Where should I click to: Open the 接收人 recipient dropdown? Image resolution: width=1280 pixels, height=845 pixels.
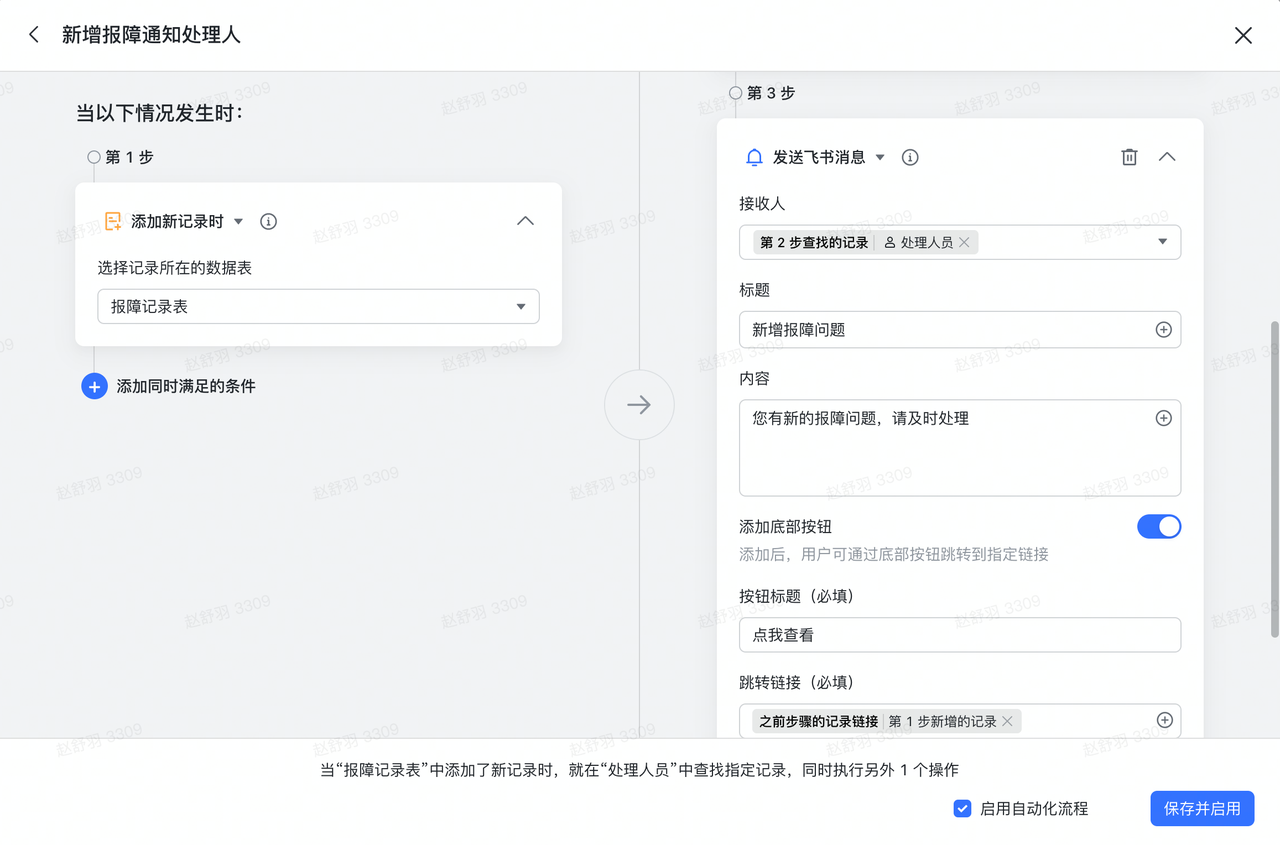pyautogui.click(x=1162, y=242)
